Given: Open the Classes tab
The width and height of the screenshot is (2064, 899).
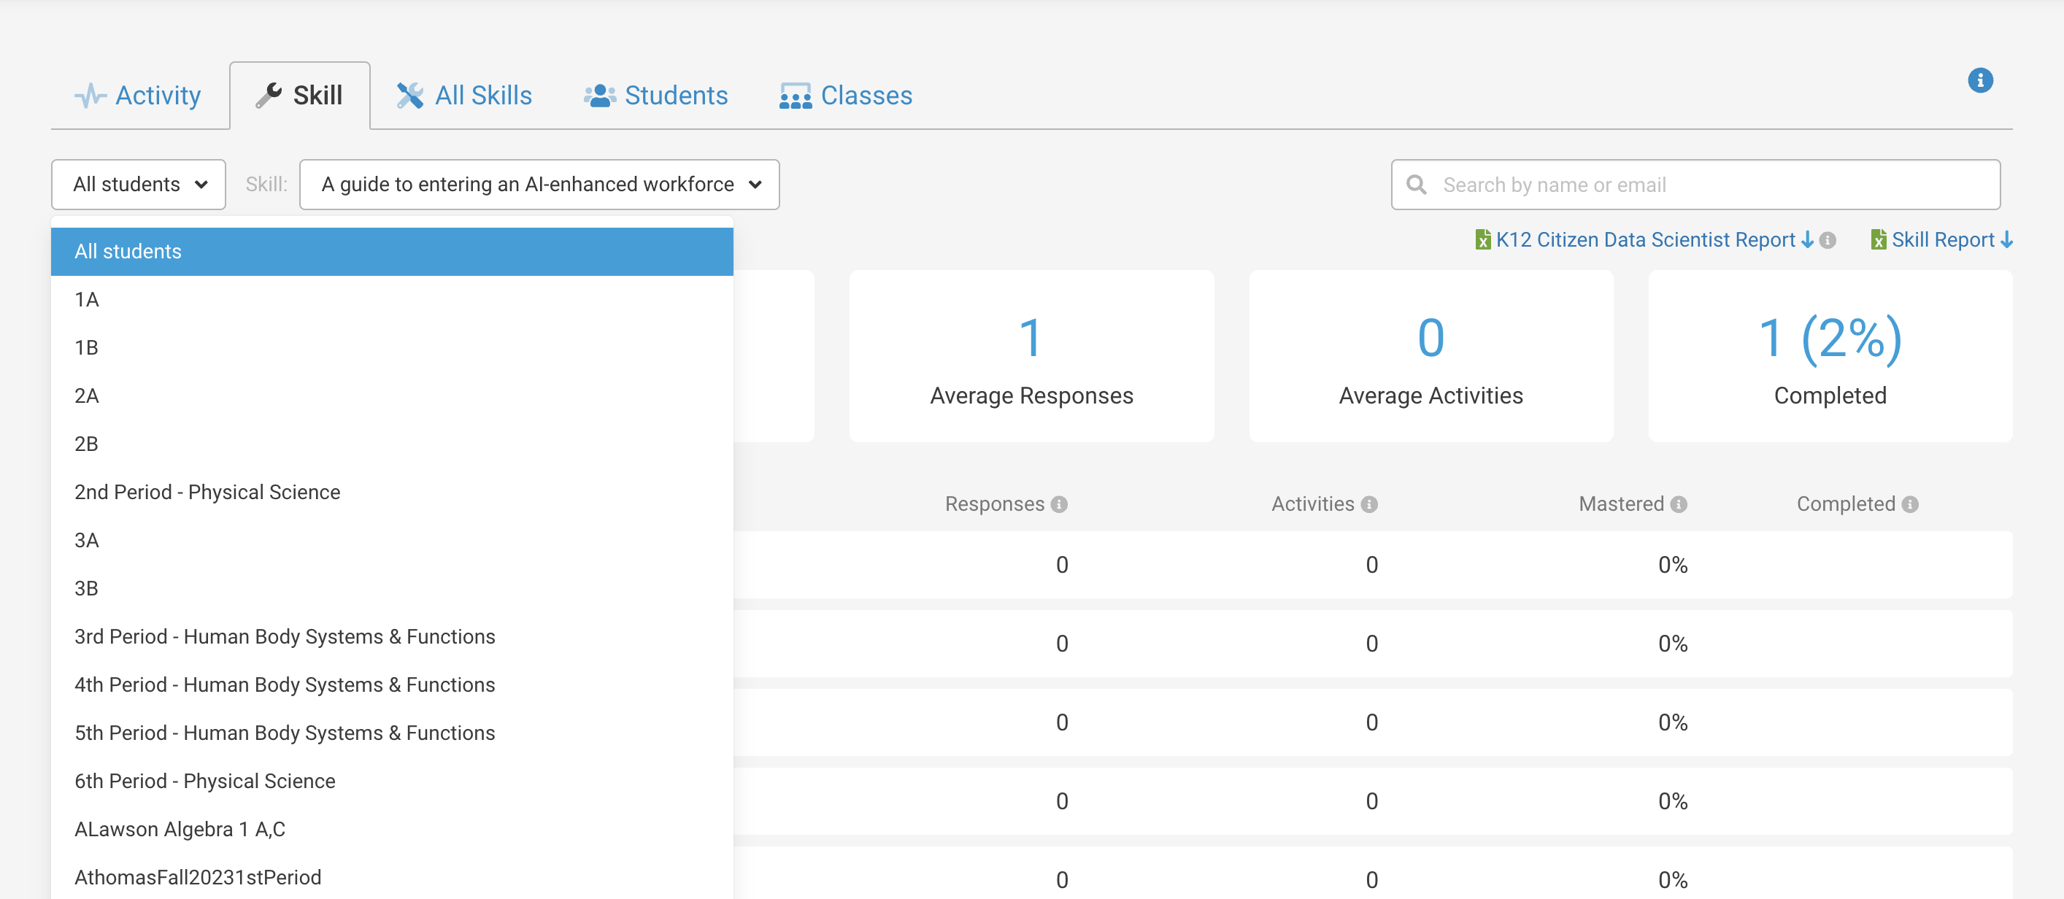Looking at the screenshot, I should (846, 96).
